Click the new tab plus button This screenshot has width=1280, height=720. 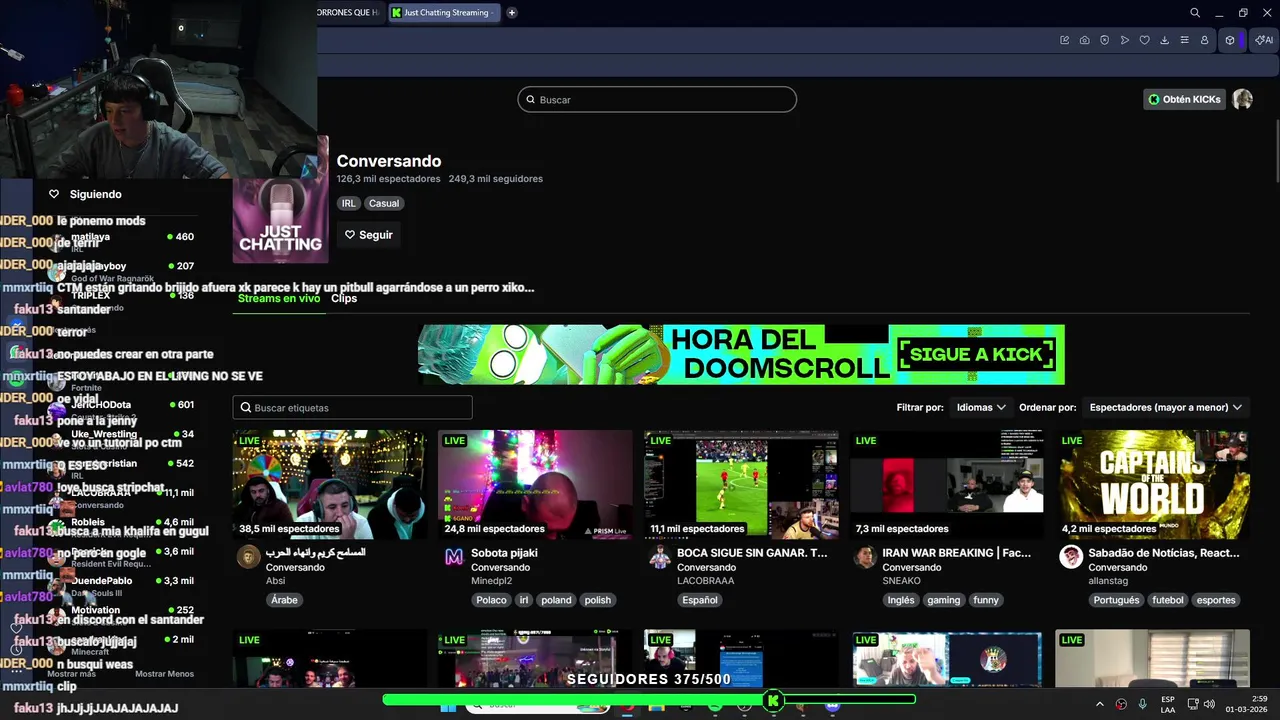[511, 13]
